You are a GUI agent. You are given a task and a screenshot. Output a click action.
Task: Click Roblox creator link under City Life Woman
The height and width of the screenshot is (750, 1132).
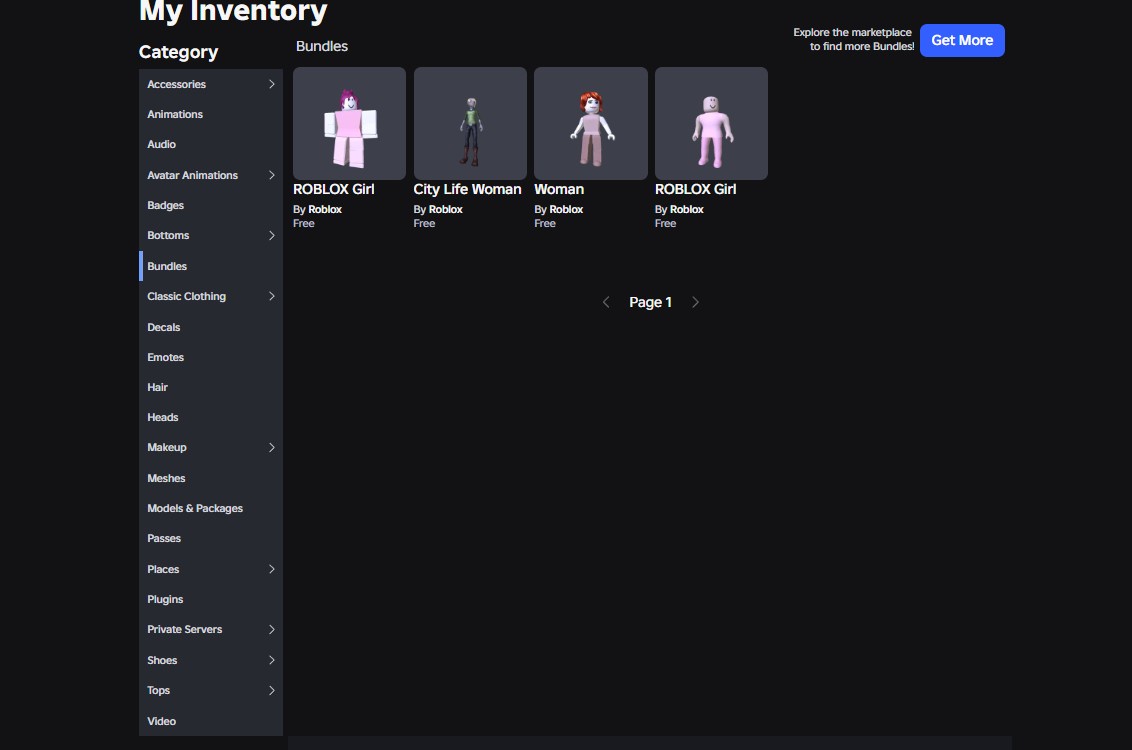pyautogui.click(x=445, y=209)
